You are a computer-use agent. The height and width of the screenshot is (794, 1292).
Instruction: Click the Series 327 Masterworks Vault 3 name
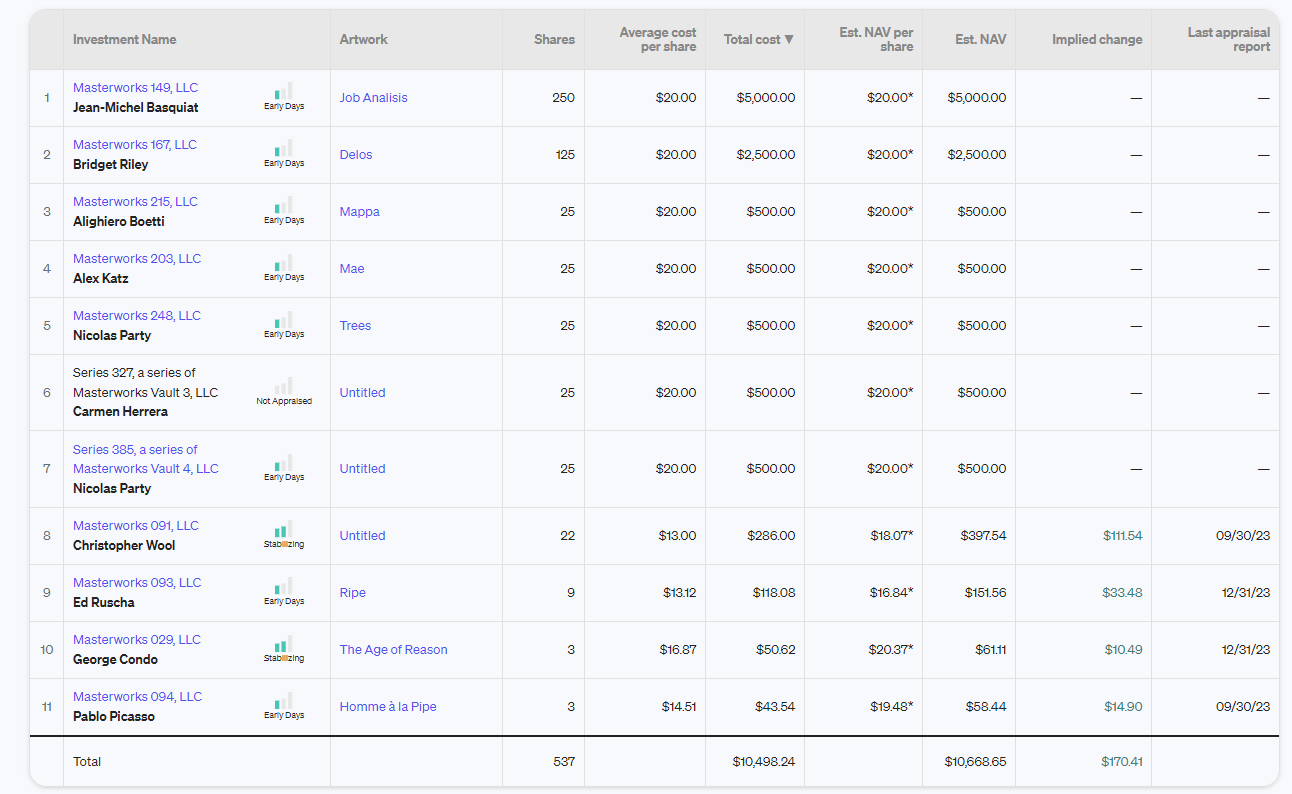(146, 383)
